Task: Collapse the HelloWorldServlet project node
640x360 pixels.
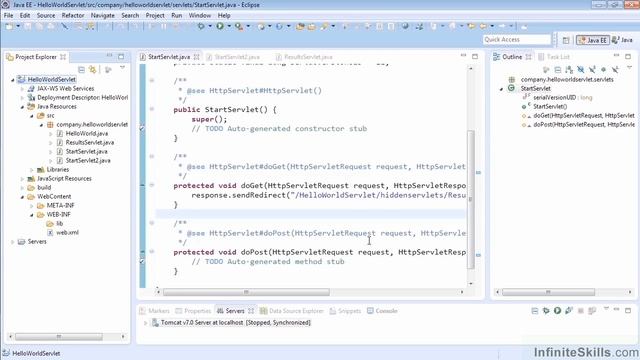Action: 13,80
